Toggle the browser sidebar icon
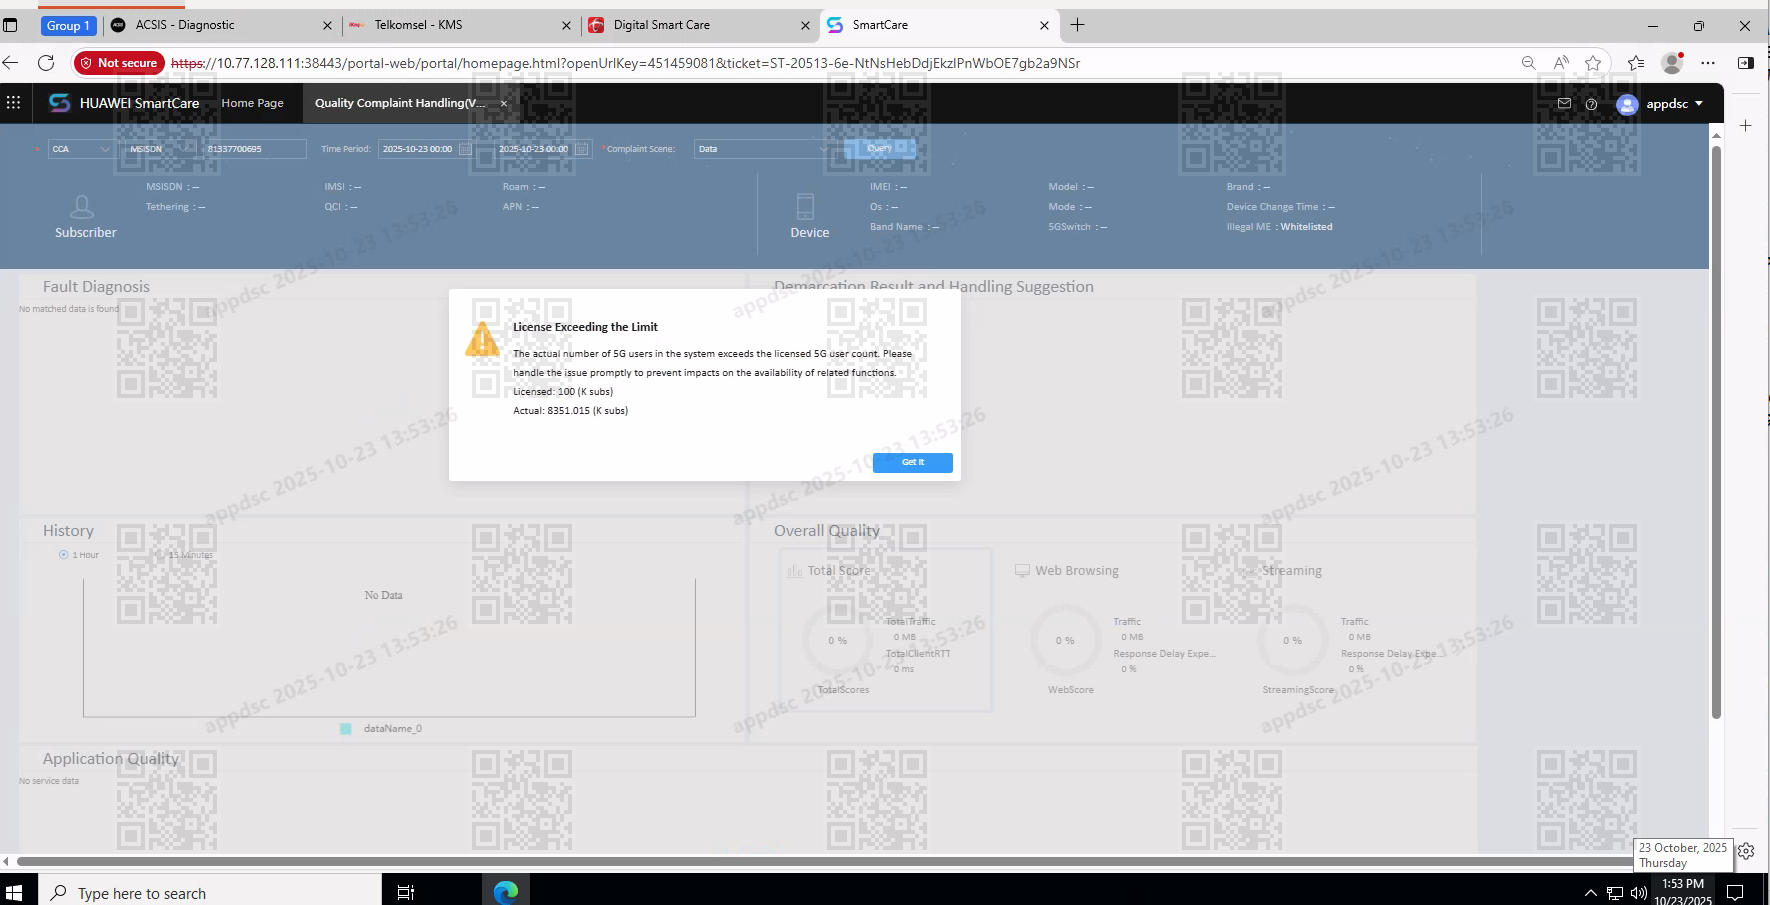1770x905 pixels. tap(1746, 63)
